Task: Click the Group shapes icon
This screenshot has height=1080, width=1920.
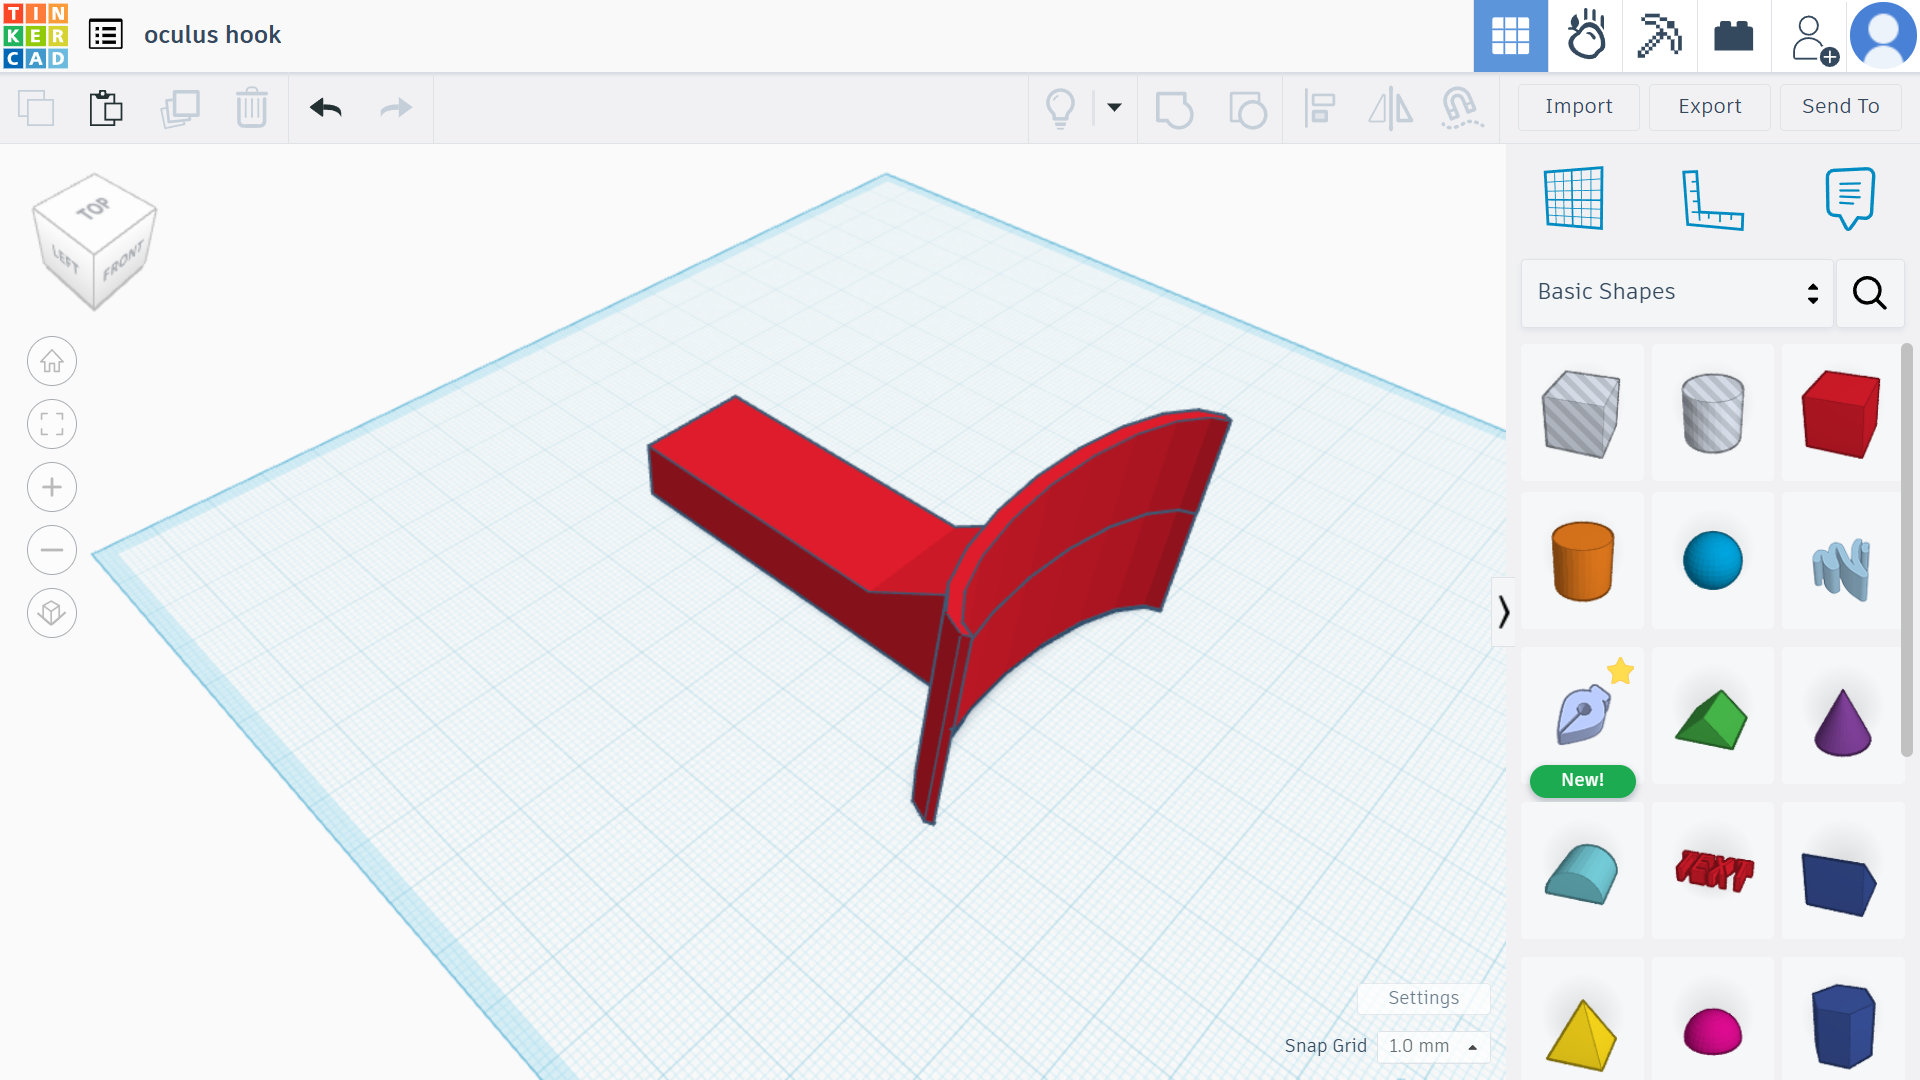Action: 1174,109
